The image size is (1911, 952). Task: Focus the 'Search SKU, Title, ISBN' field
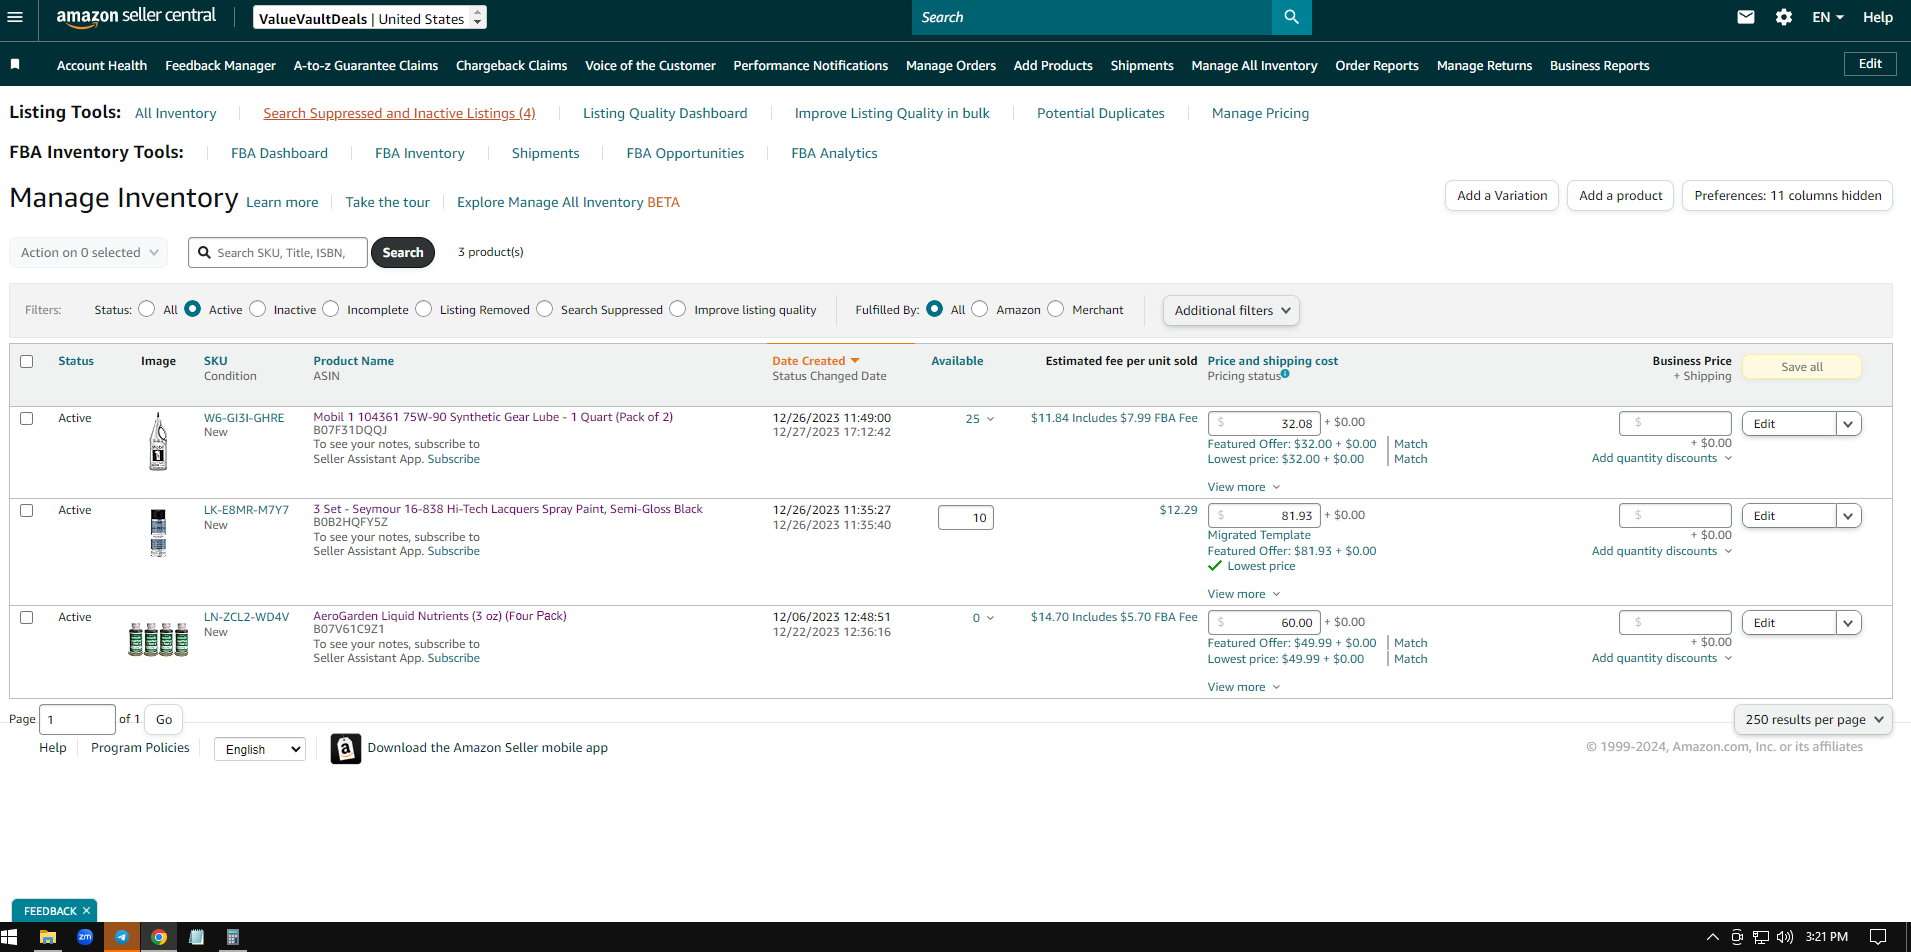click(278, 252)
